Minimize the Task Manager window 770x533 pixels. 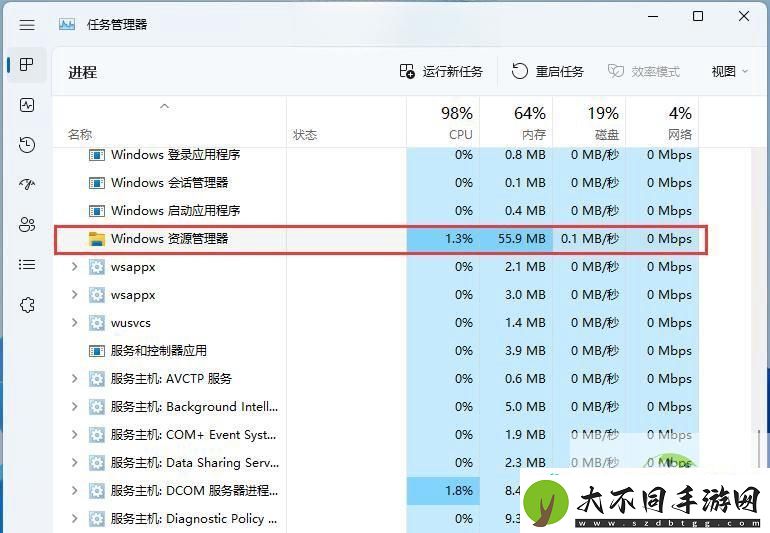click(x=653, y=17)
